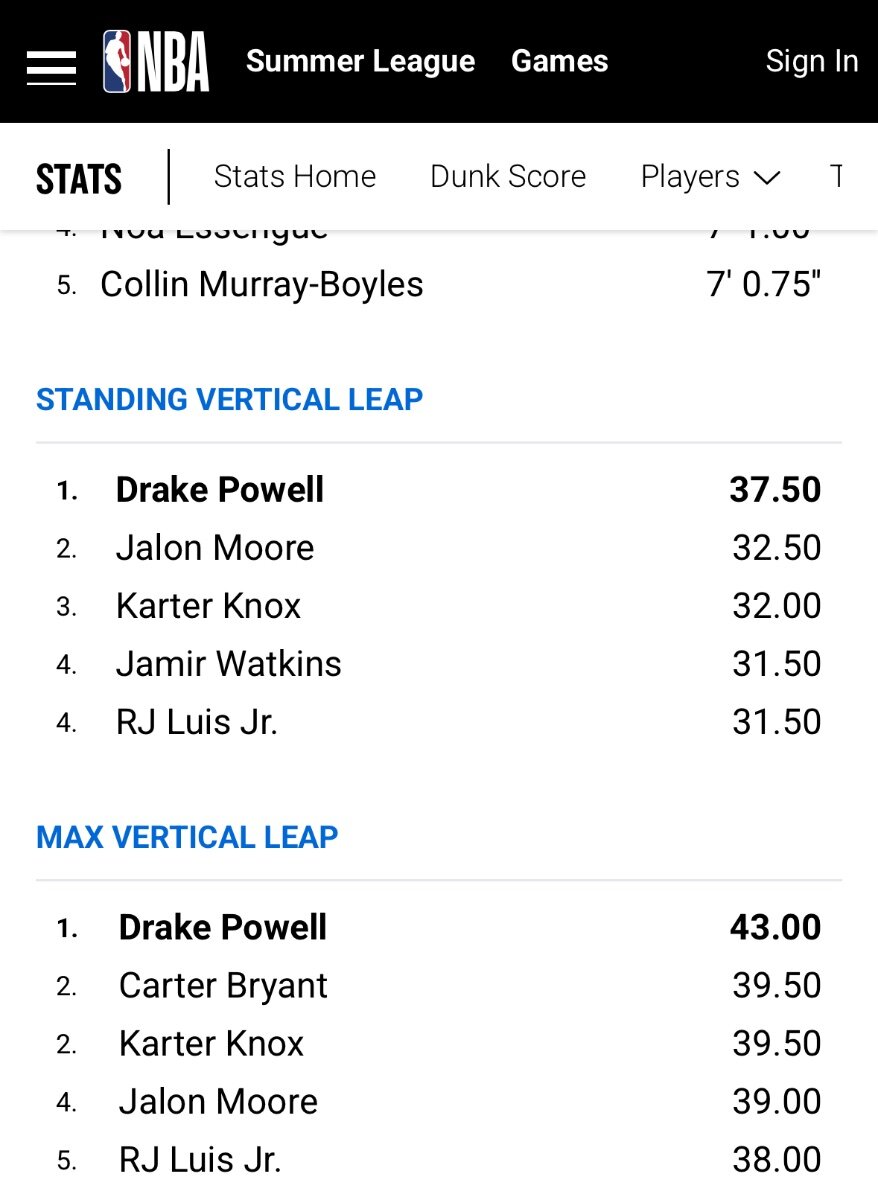Screen dimensions: 878x1200
Task: Click the chevron next to Players
Action: tap(766, 179)
